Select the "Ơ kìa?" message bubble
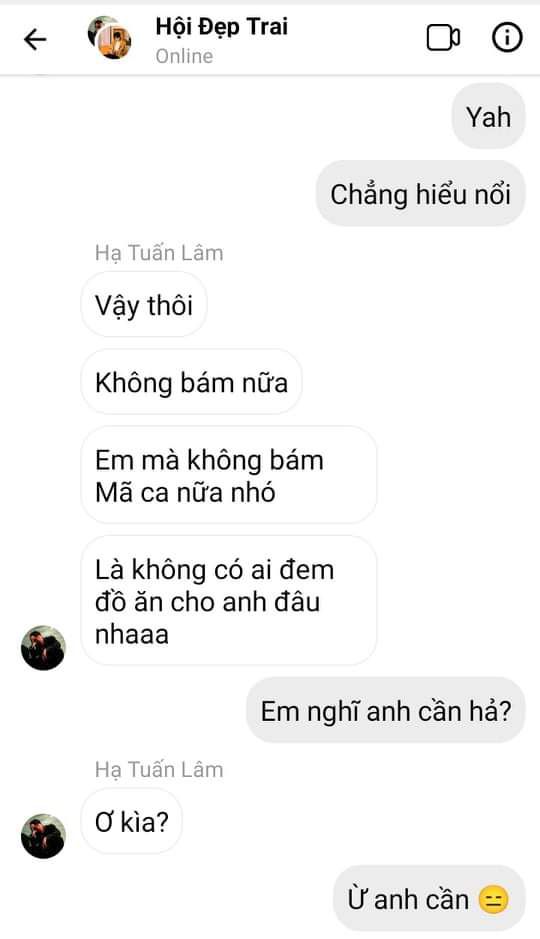The height and width of the screenshot is (939, 540). pyautogui.click(x=131, y=821)
